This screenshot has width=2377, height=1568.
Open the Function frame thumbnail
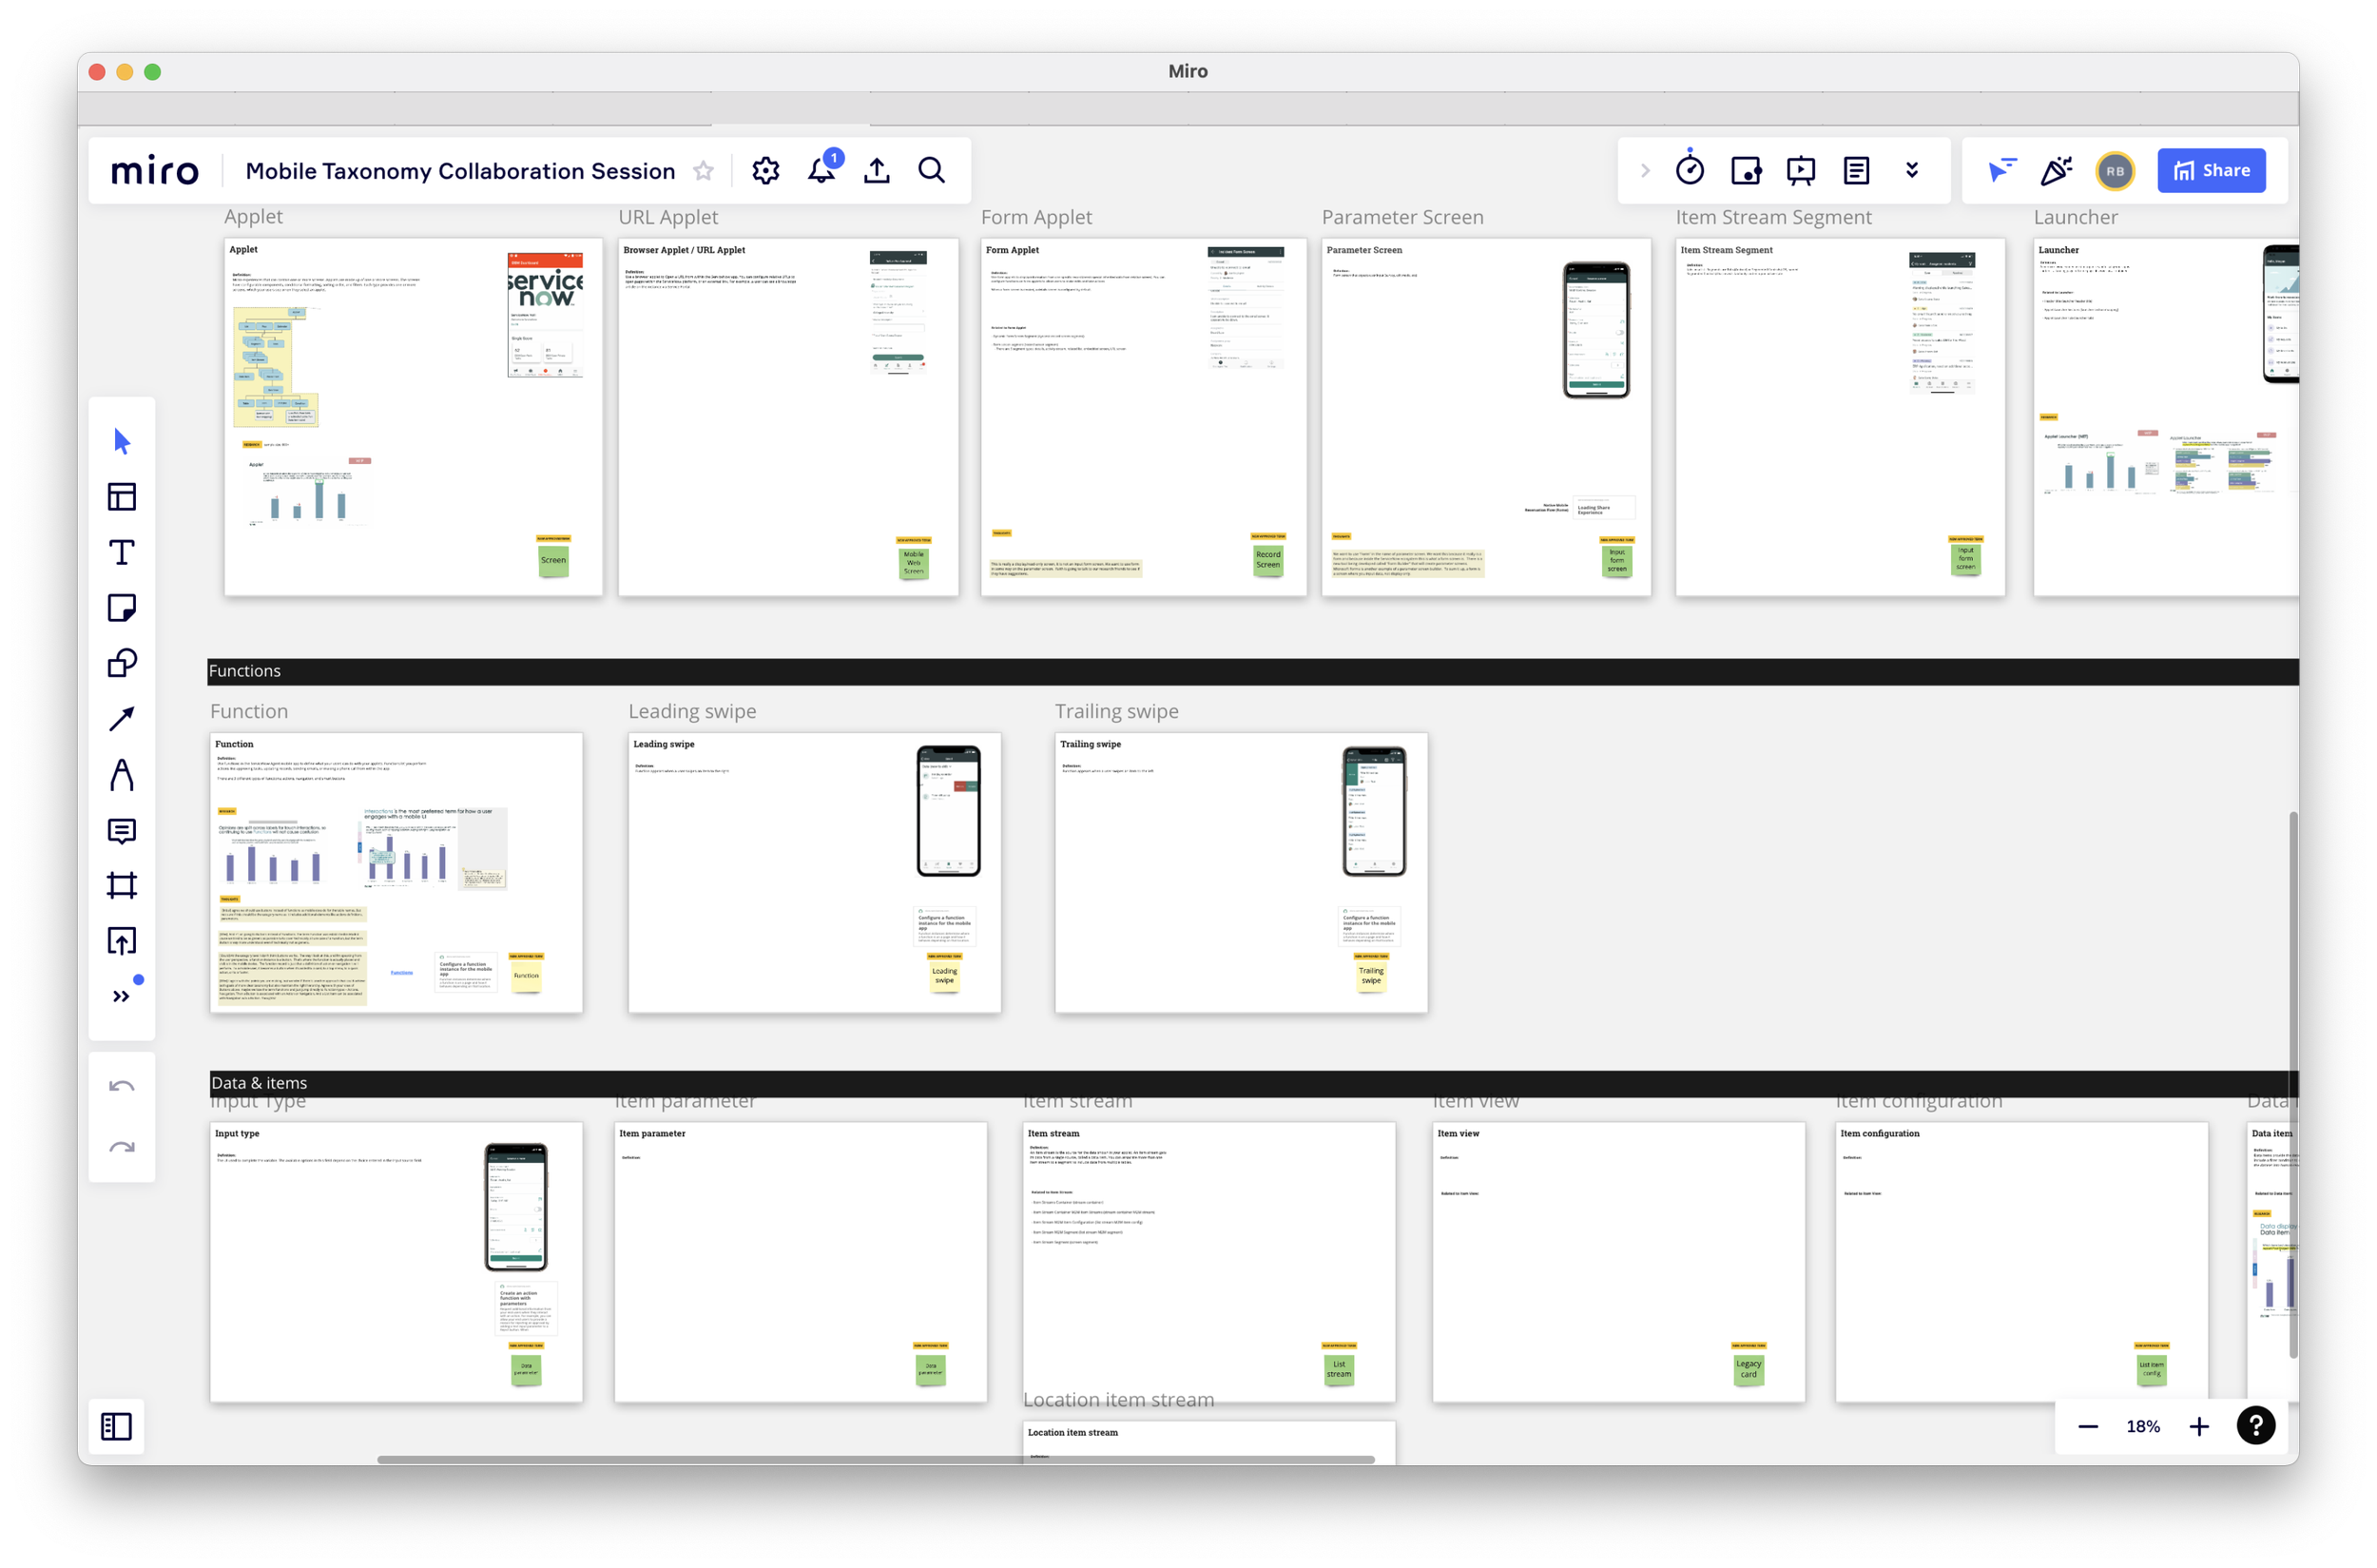tap(396, 872)
